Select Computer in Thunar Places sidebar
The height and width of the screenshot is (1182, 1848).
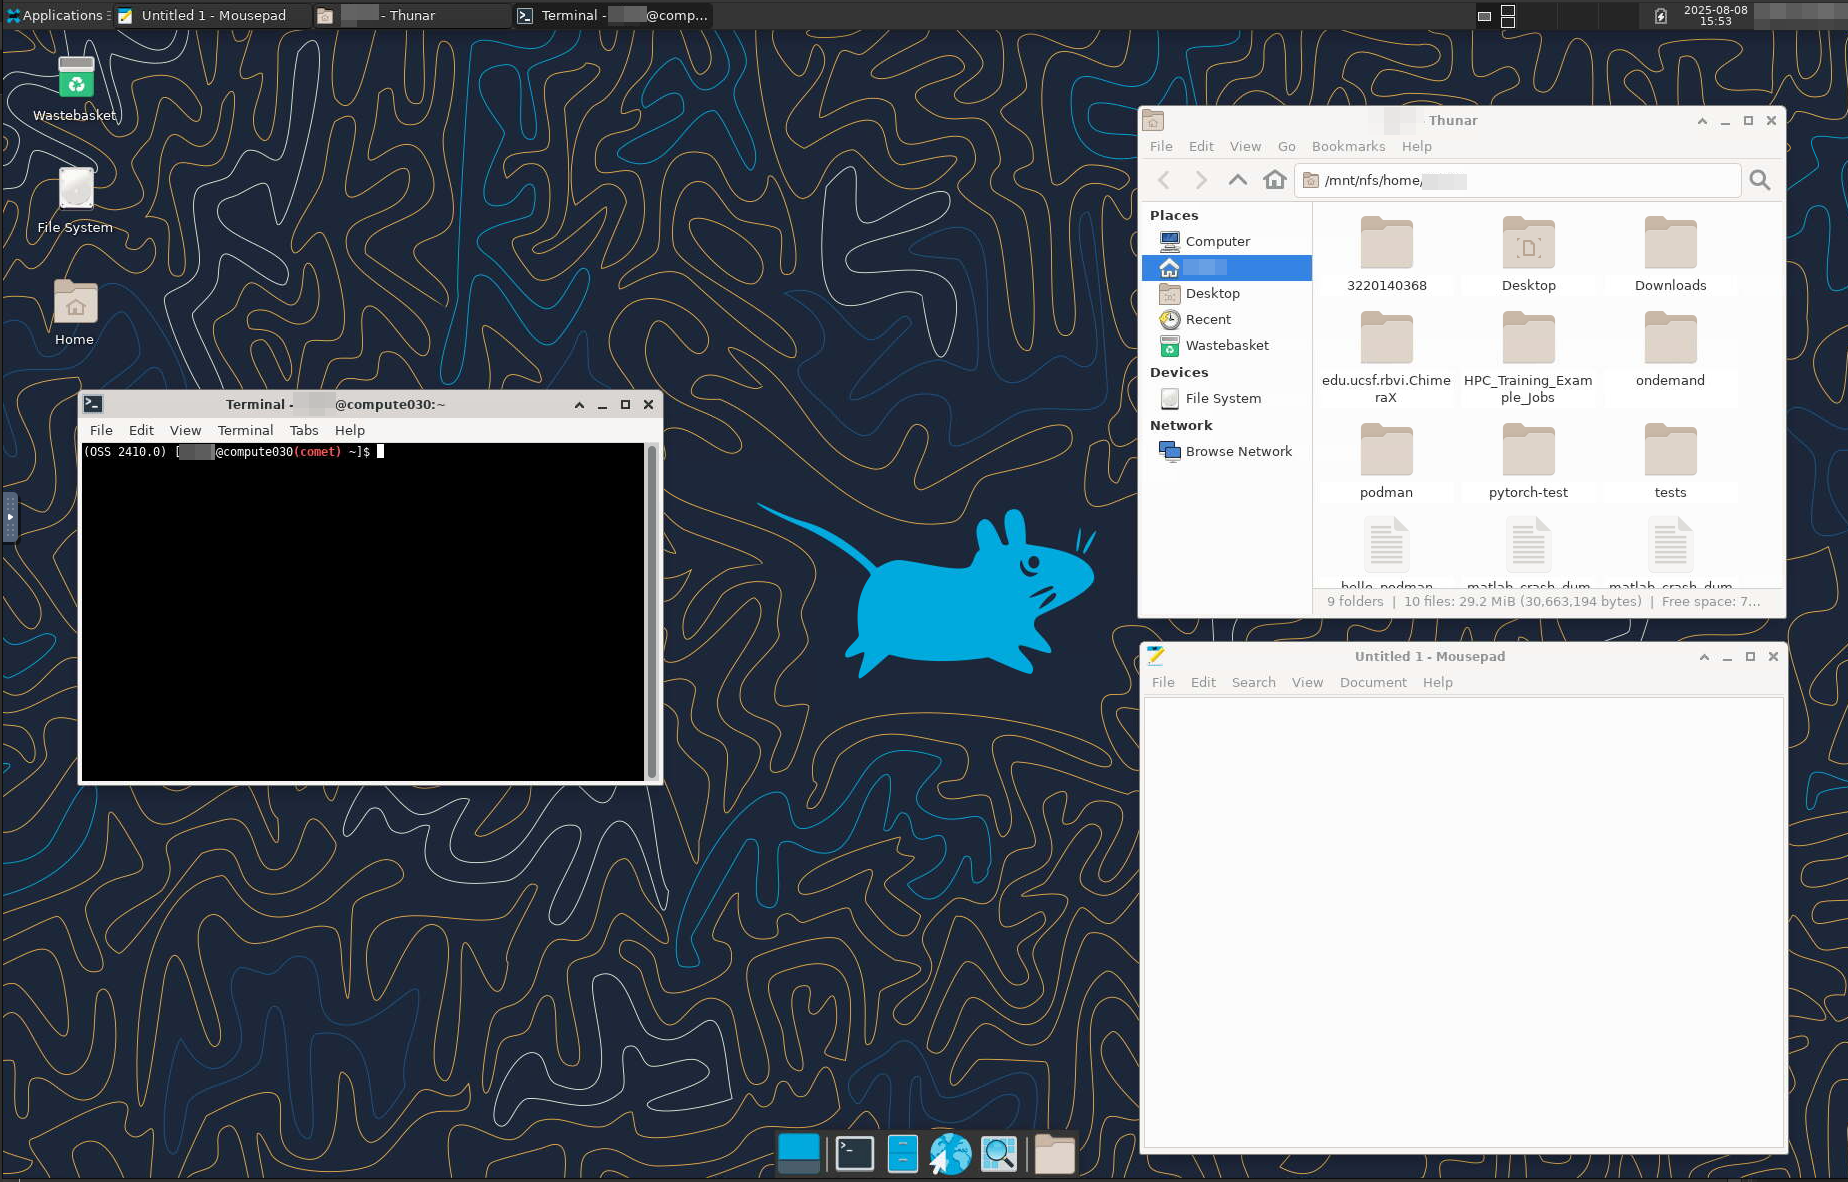click(1217, 241)
